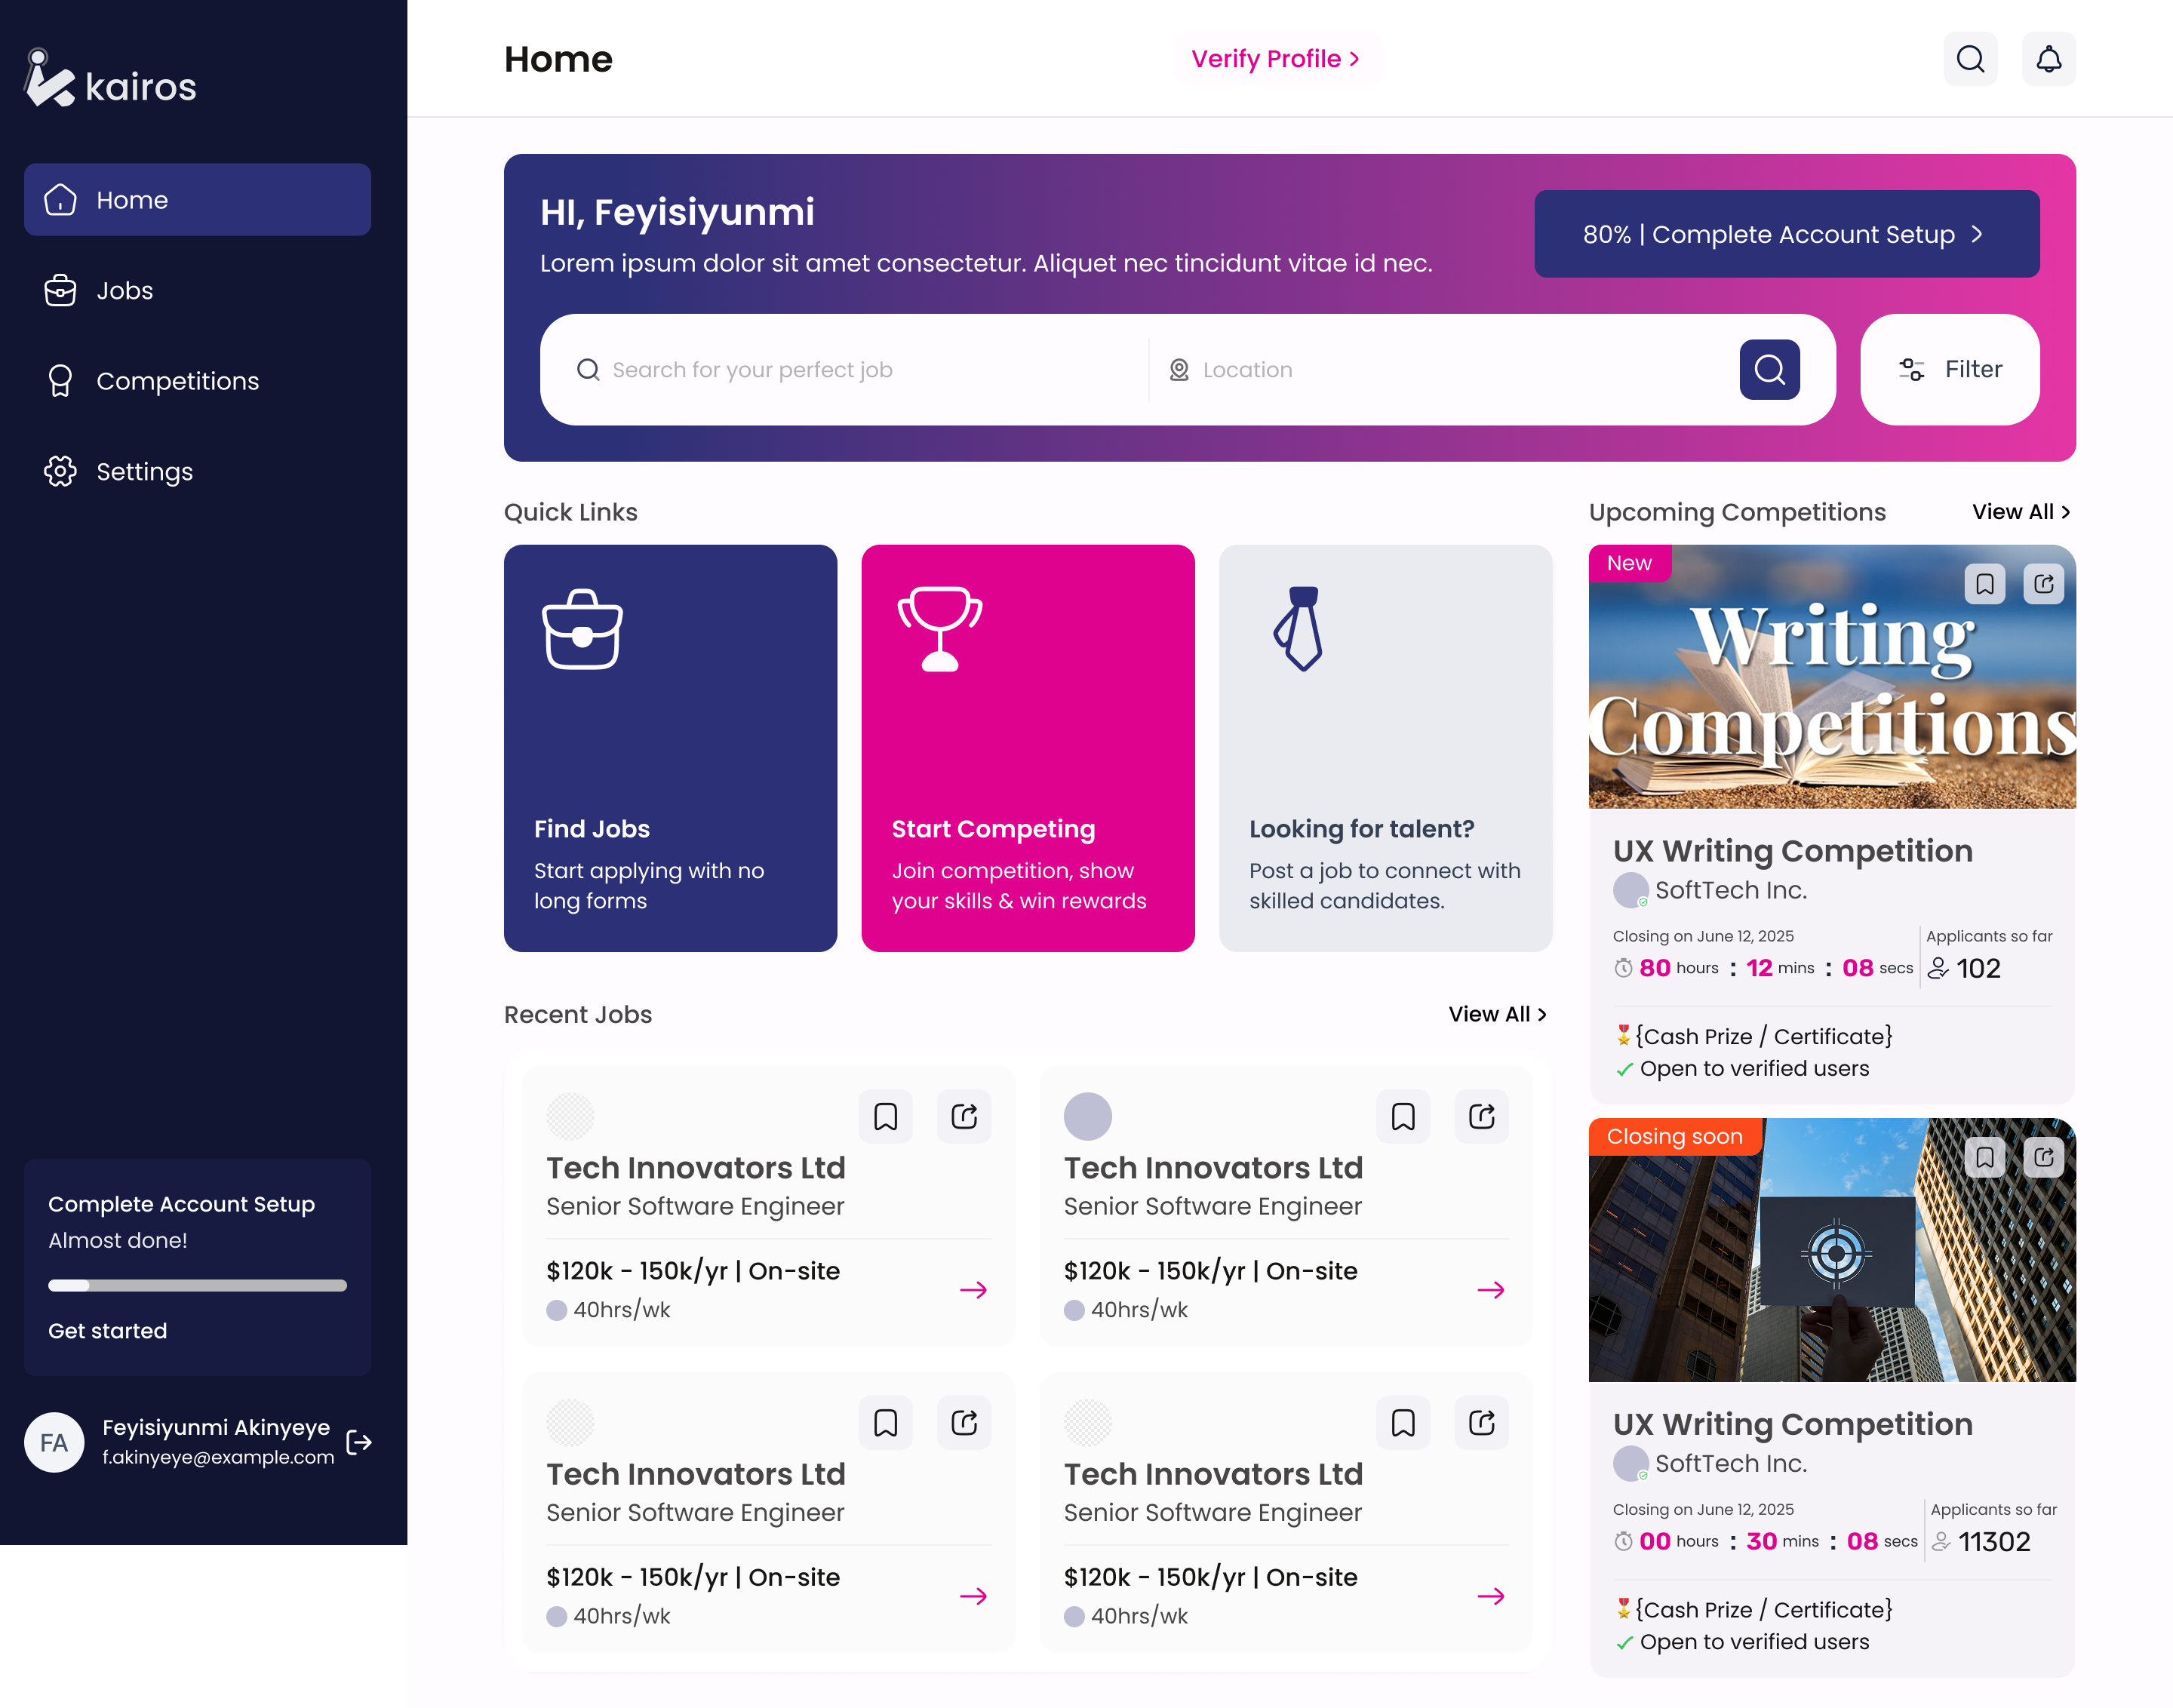This screenshot has height=1708, width=2173.
Task: Select the Jobs icon in the sidebar
Action: [60, 290]
